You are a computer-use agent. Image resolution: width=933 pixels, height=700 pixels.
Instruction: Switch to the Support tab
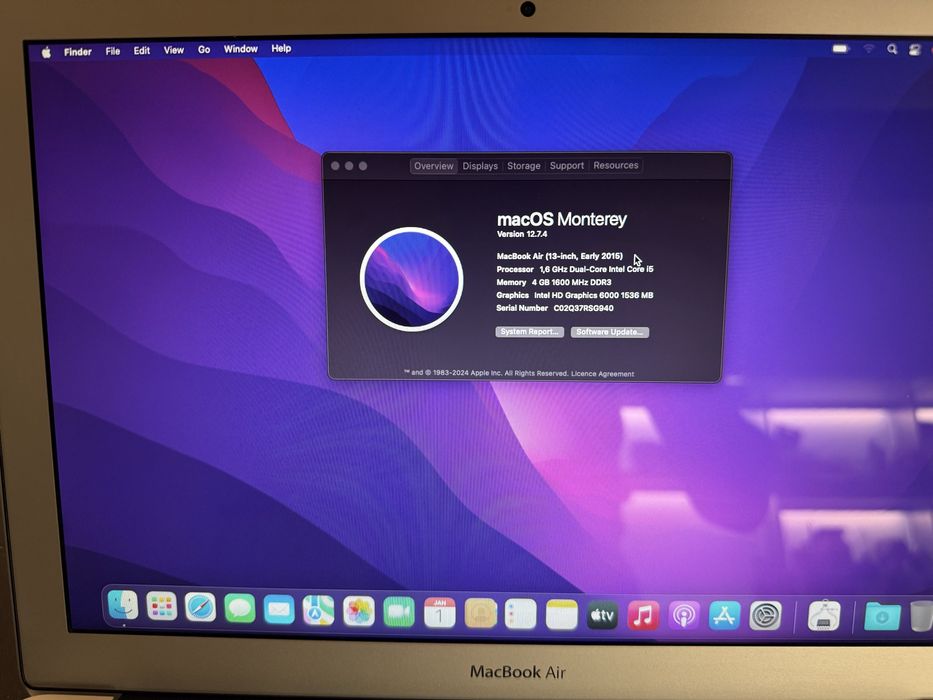coord(566,165)
